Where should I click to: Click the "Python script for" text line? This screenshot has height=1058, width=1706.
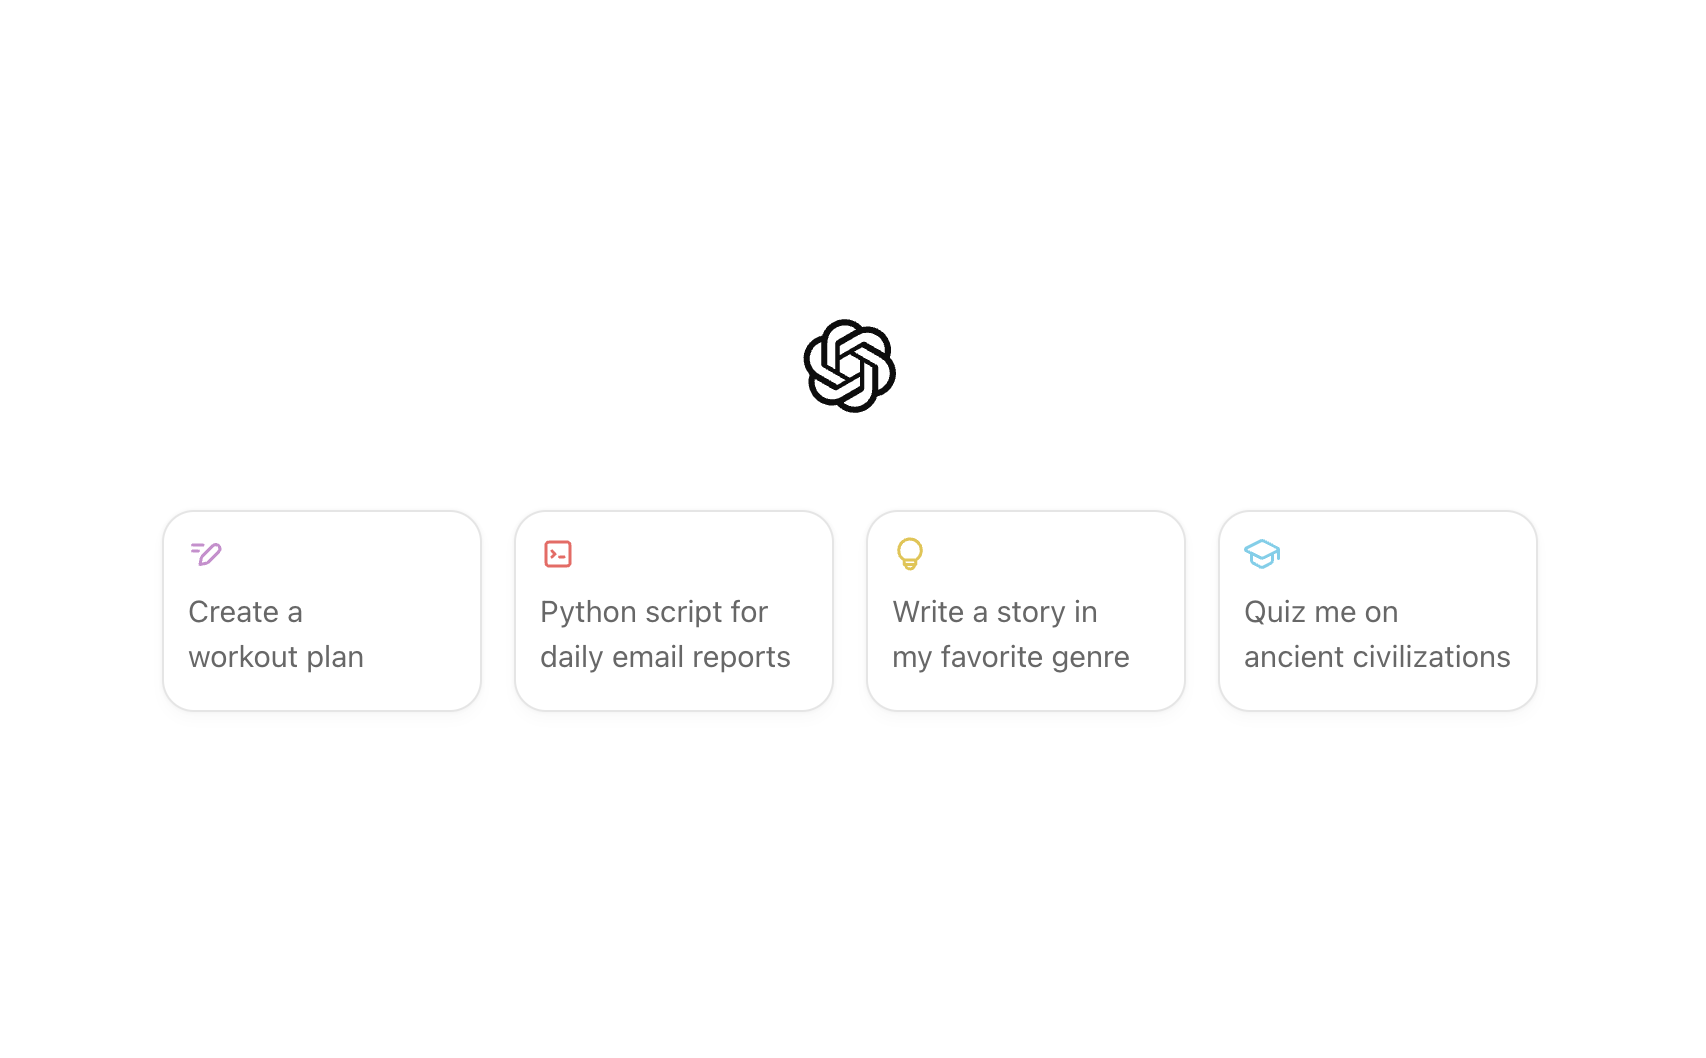pyautogui.click(x=654, y=612)
